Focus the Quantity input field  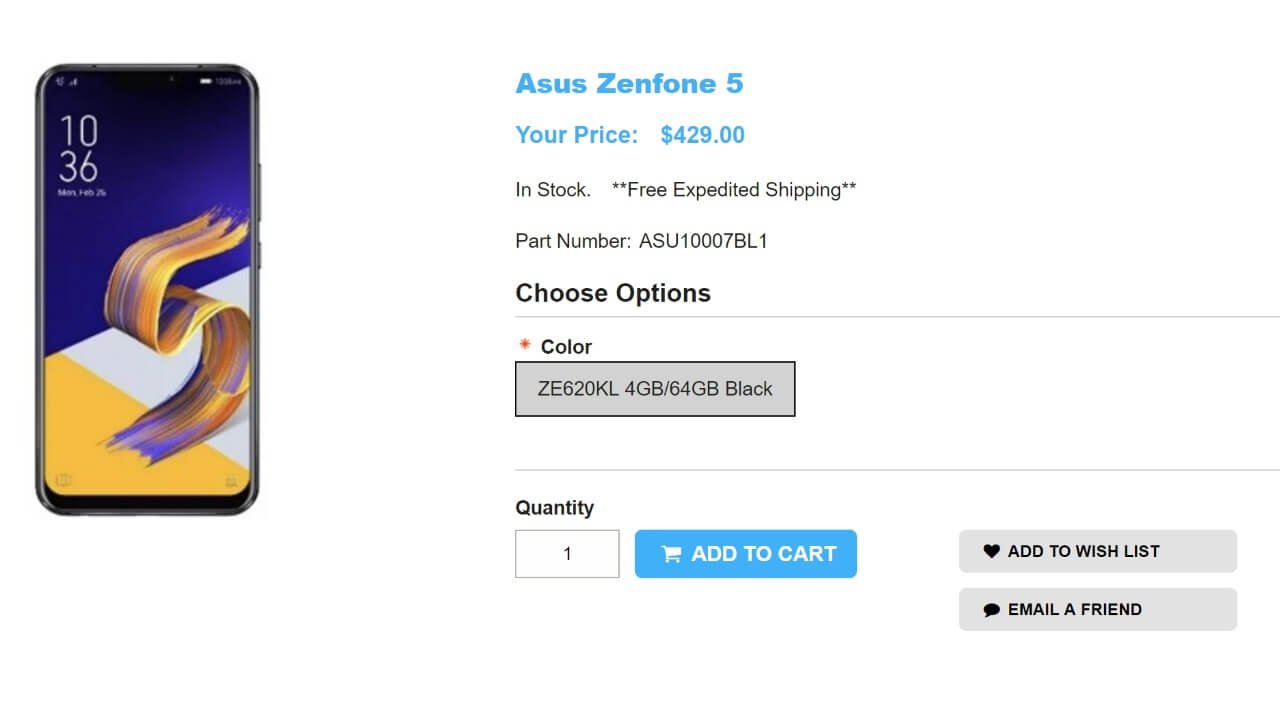567,554
